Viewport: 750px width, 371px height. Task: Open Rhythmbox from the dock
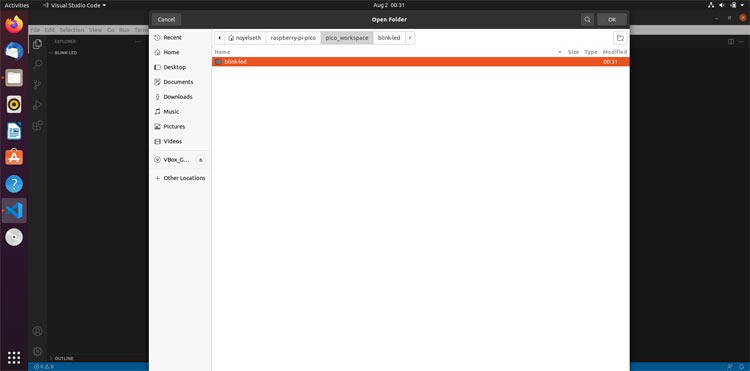click(x=14, y=104)
